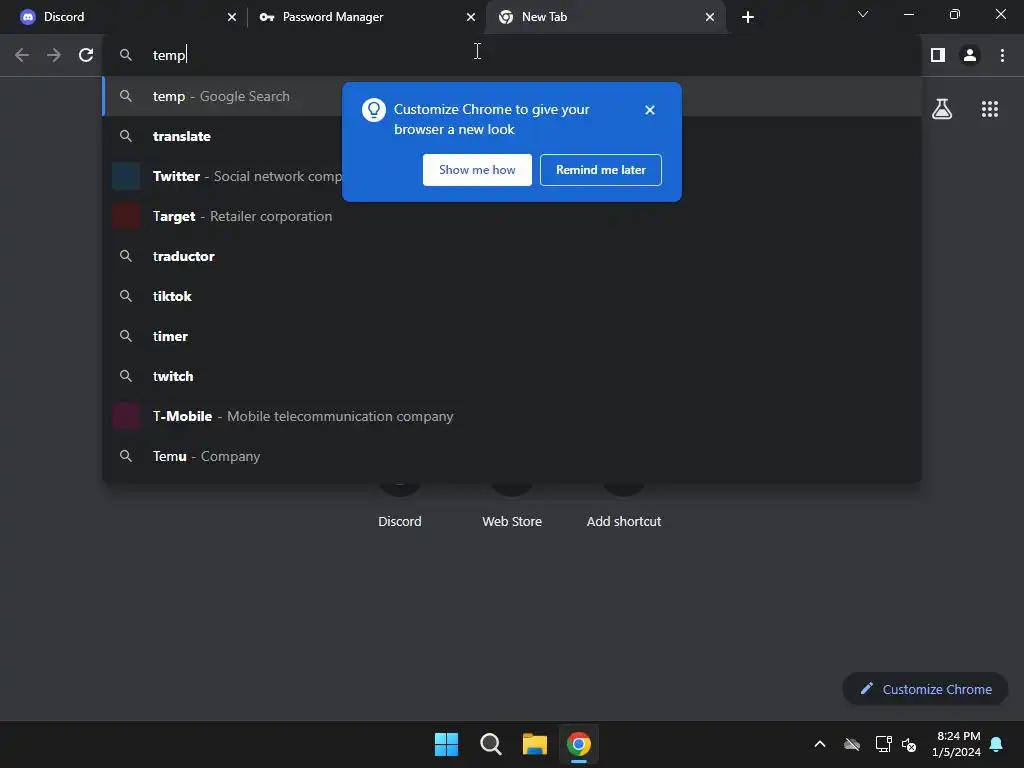The image size is (1024, 768).
Task: Open the clock showing 8:24 PM
Action: click(956, 744)
